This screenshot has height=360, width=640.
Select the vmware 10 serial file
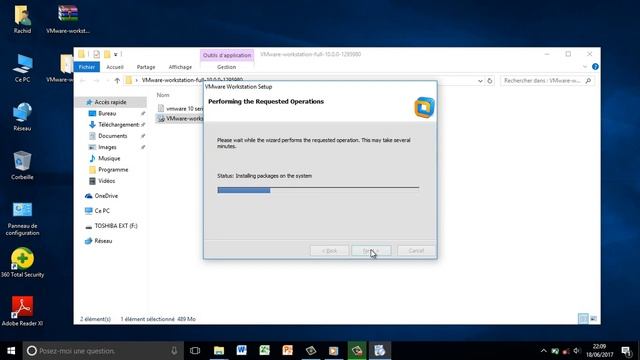pos(180,109)
